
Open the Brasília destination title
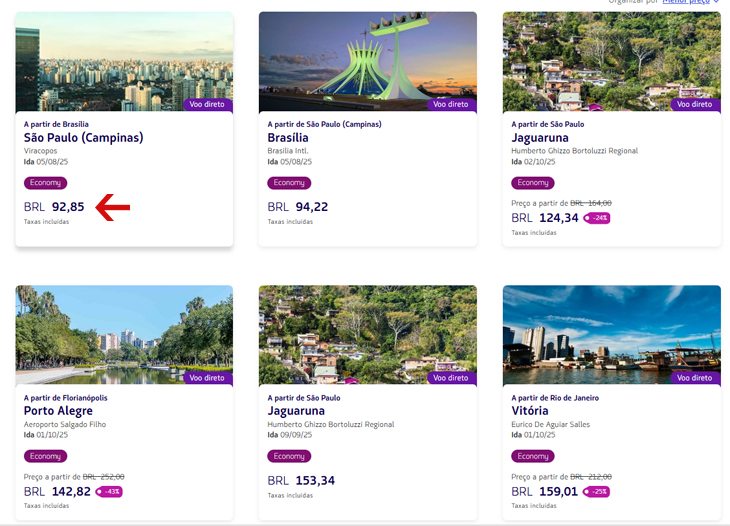tap(288, 138)
